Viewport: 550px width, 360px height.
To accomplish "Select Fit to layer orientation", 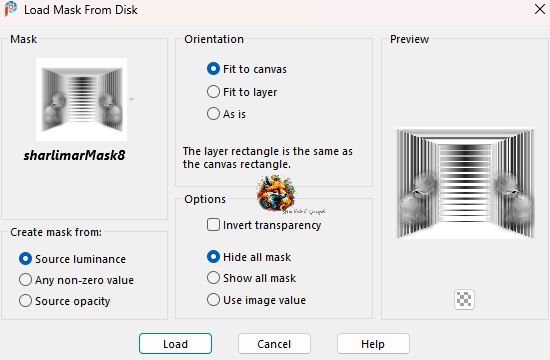I will (x=242, y=92).
